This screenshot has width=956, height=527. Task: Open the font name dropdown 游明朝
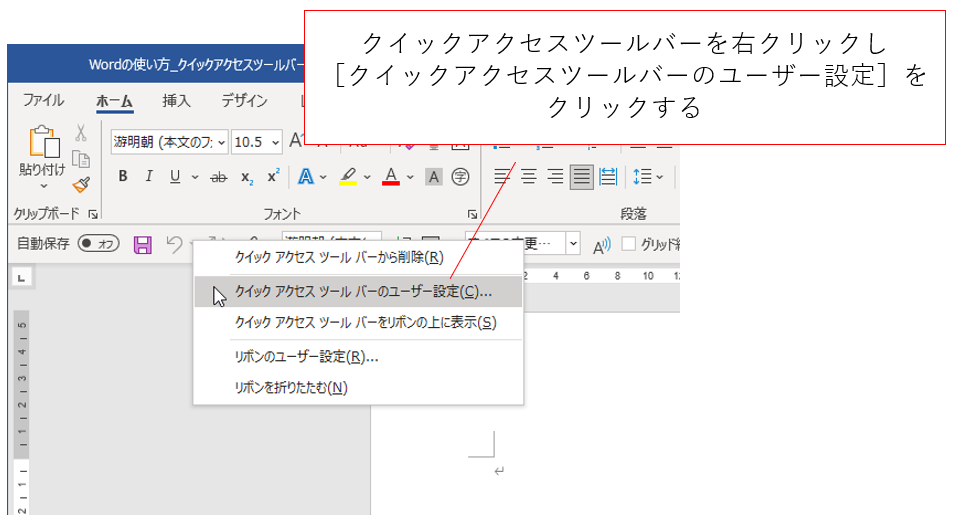pyautogui.click(x=169, y=142)
